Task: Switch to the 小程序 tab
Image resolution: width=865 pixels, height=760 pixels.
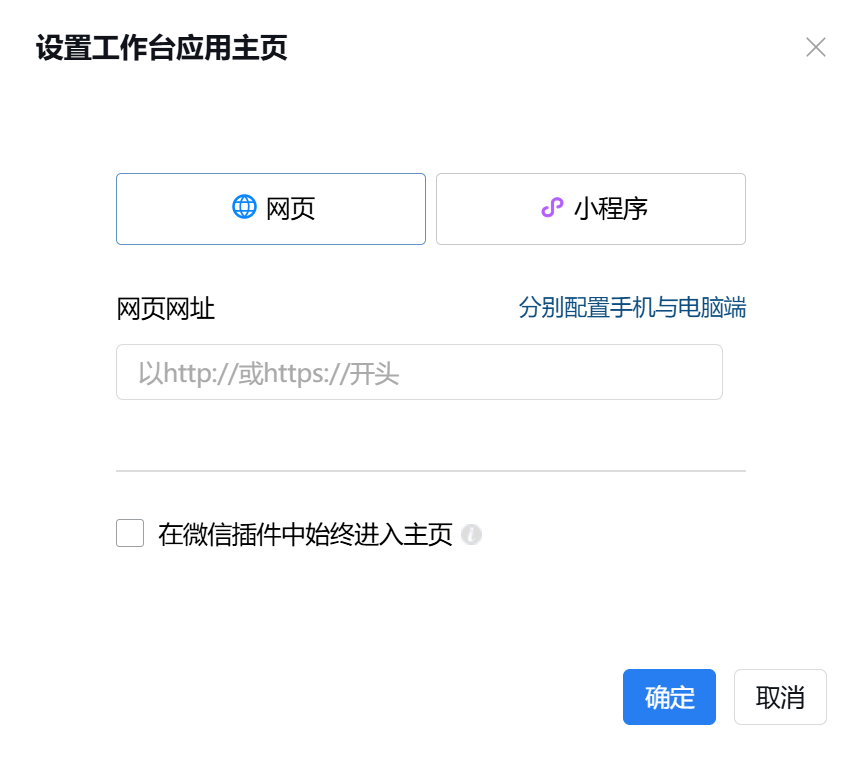Action: pyautogui.click(x=590, y=209)
